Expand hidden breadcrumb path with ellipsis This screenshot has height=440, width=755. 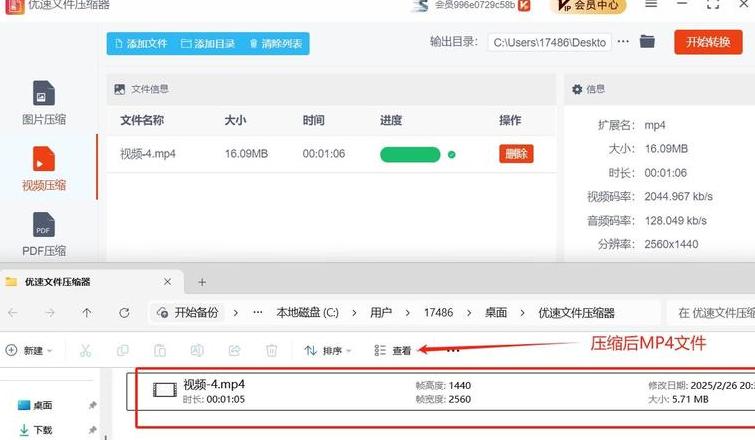click(258, 313)
